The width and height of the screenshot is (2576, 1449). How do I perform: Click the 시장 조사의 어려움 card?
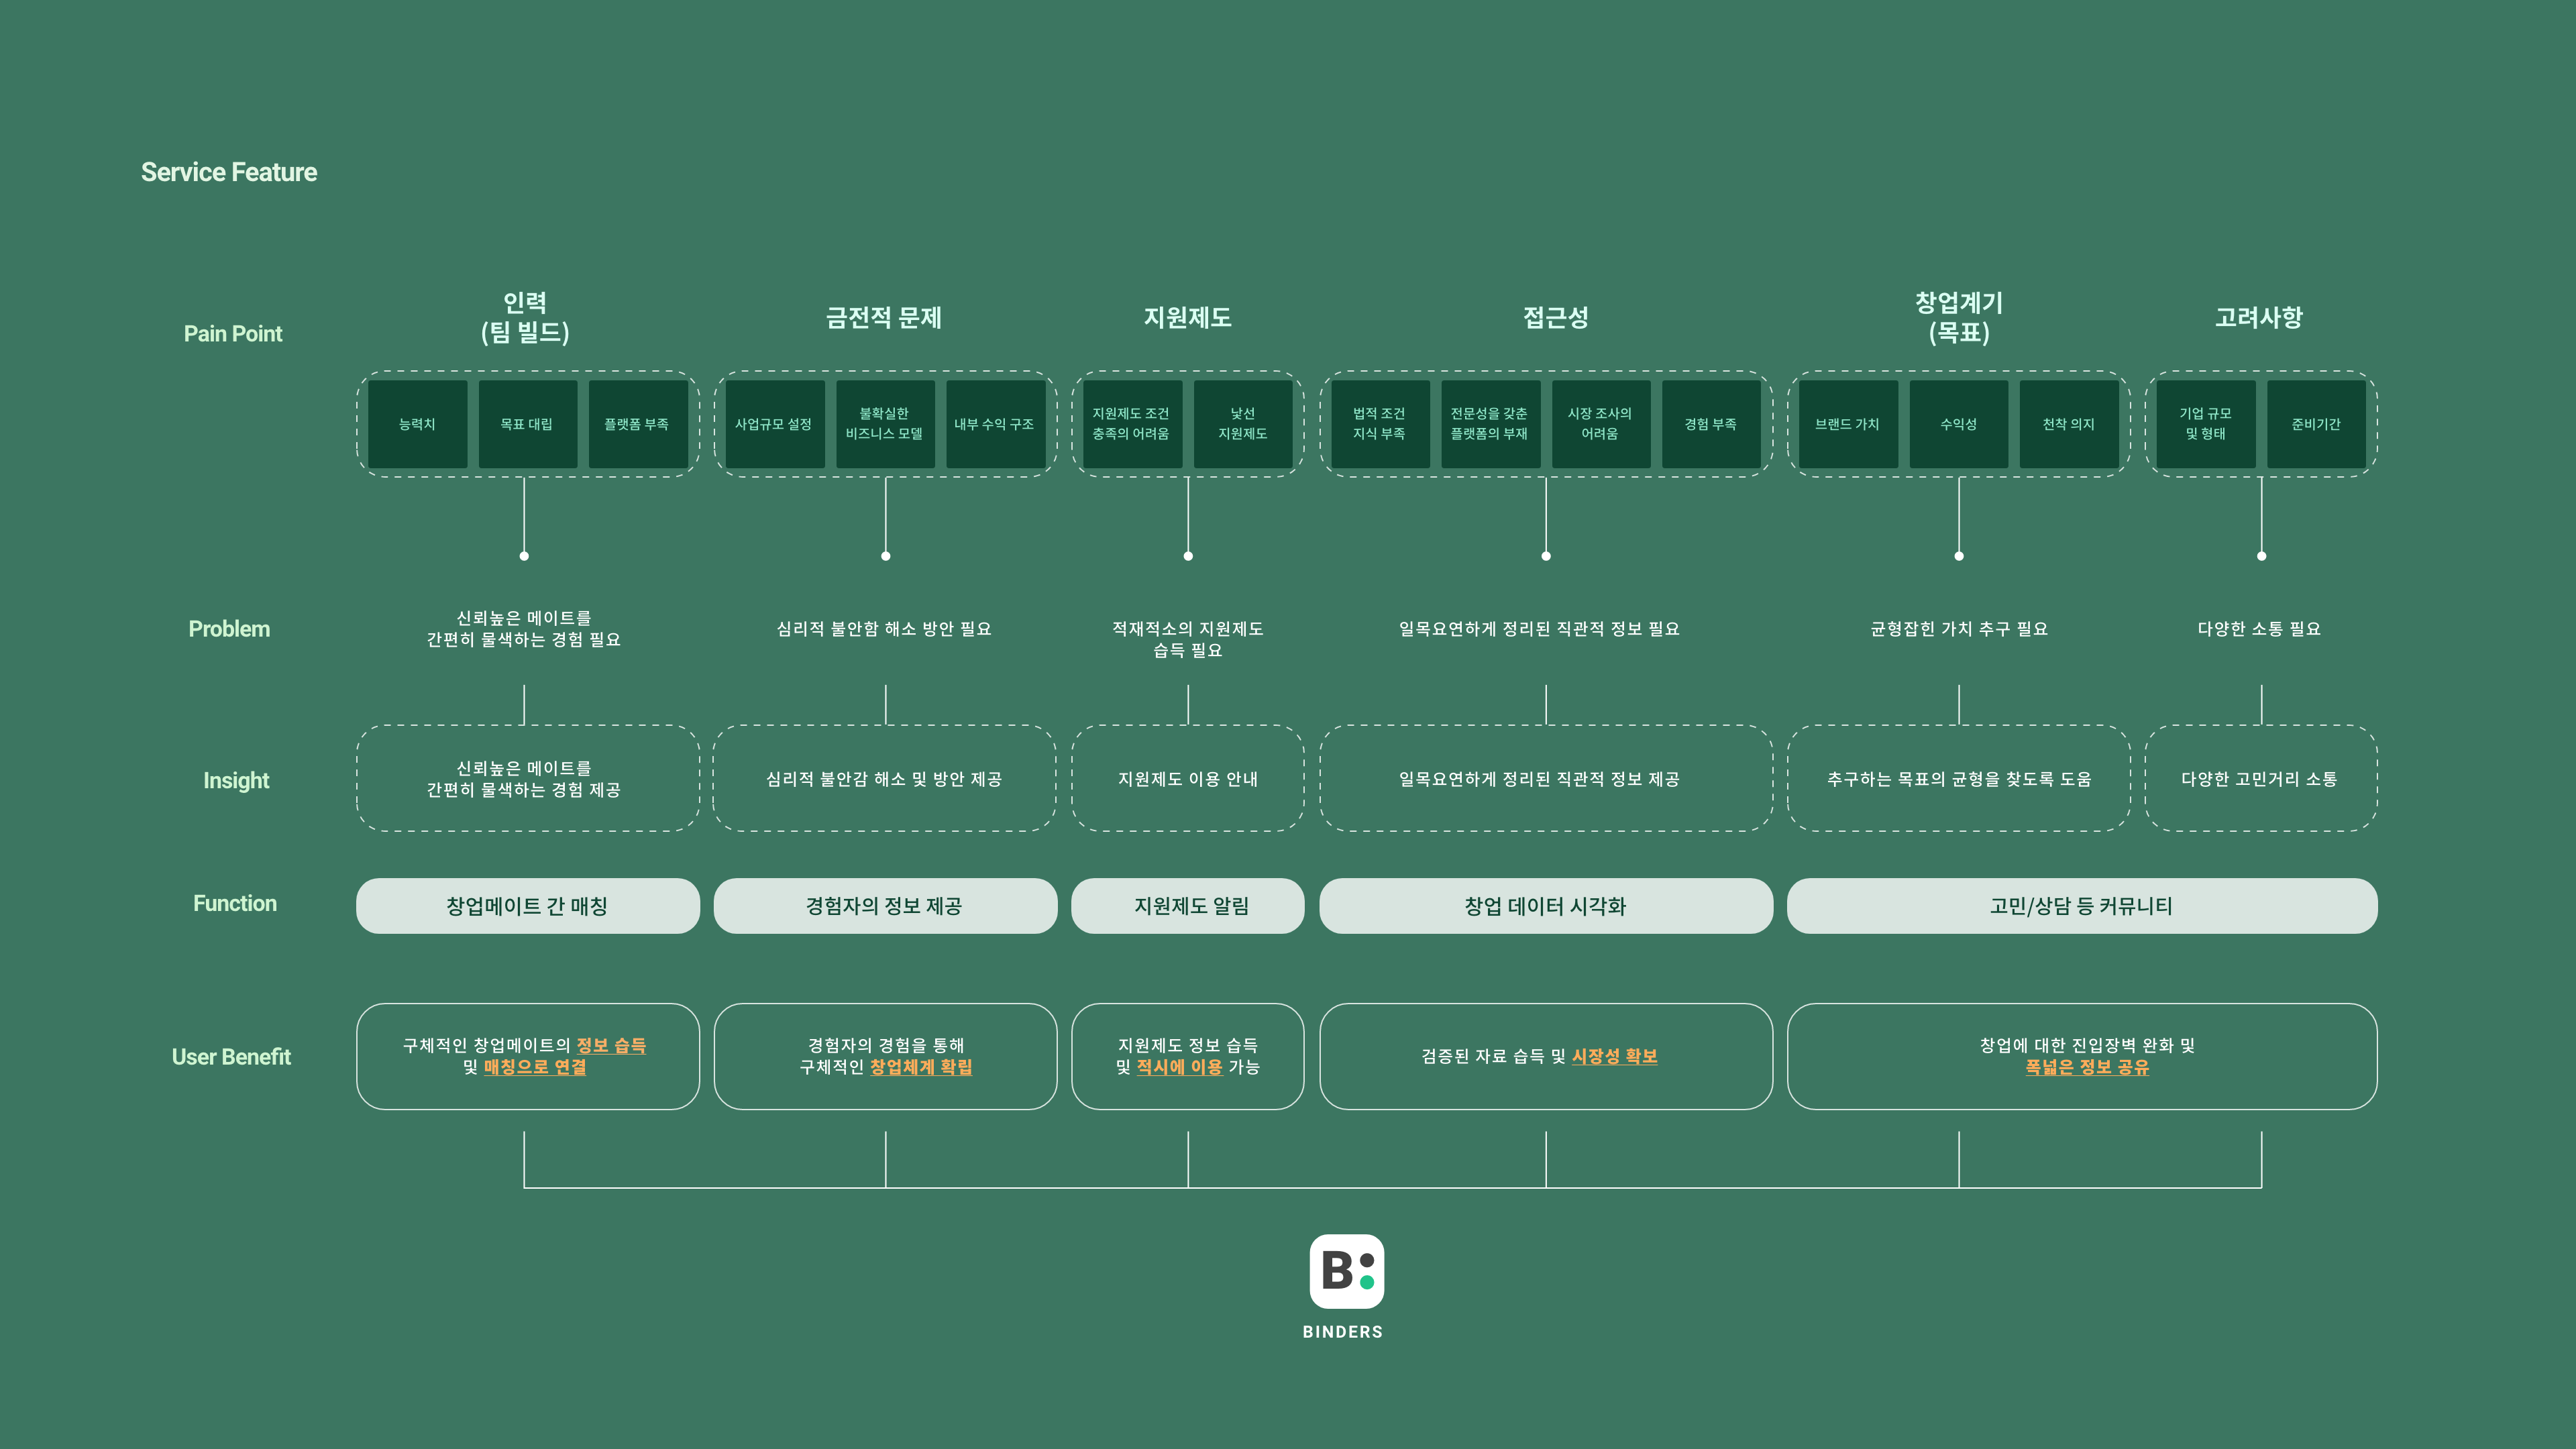(1601, 424)
